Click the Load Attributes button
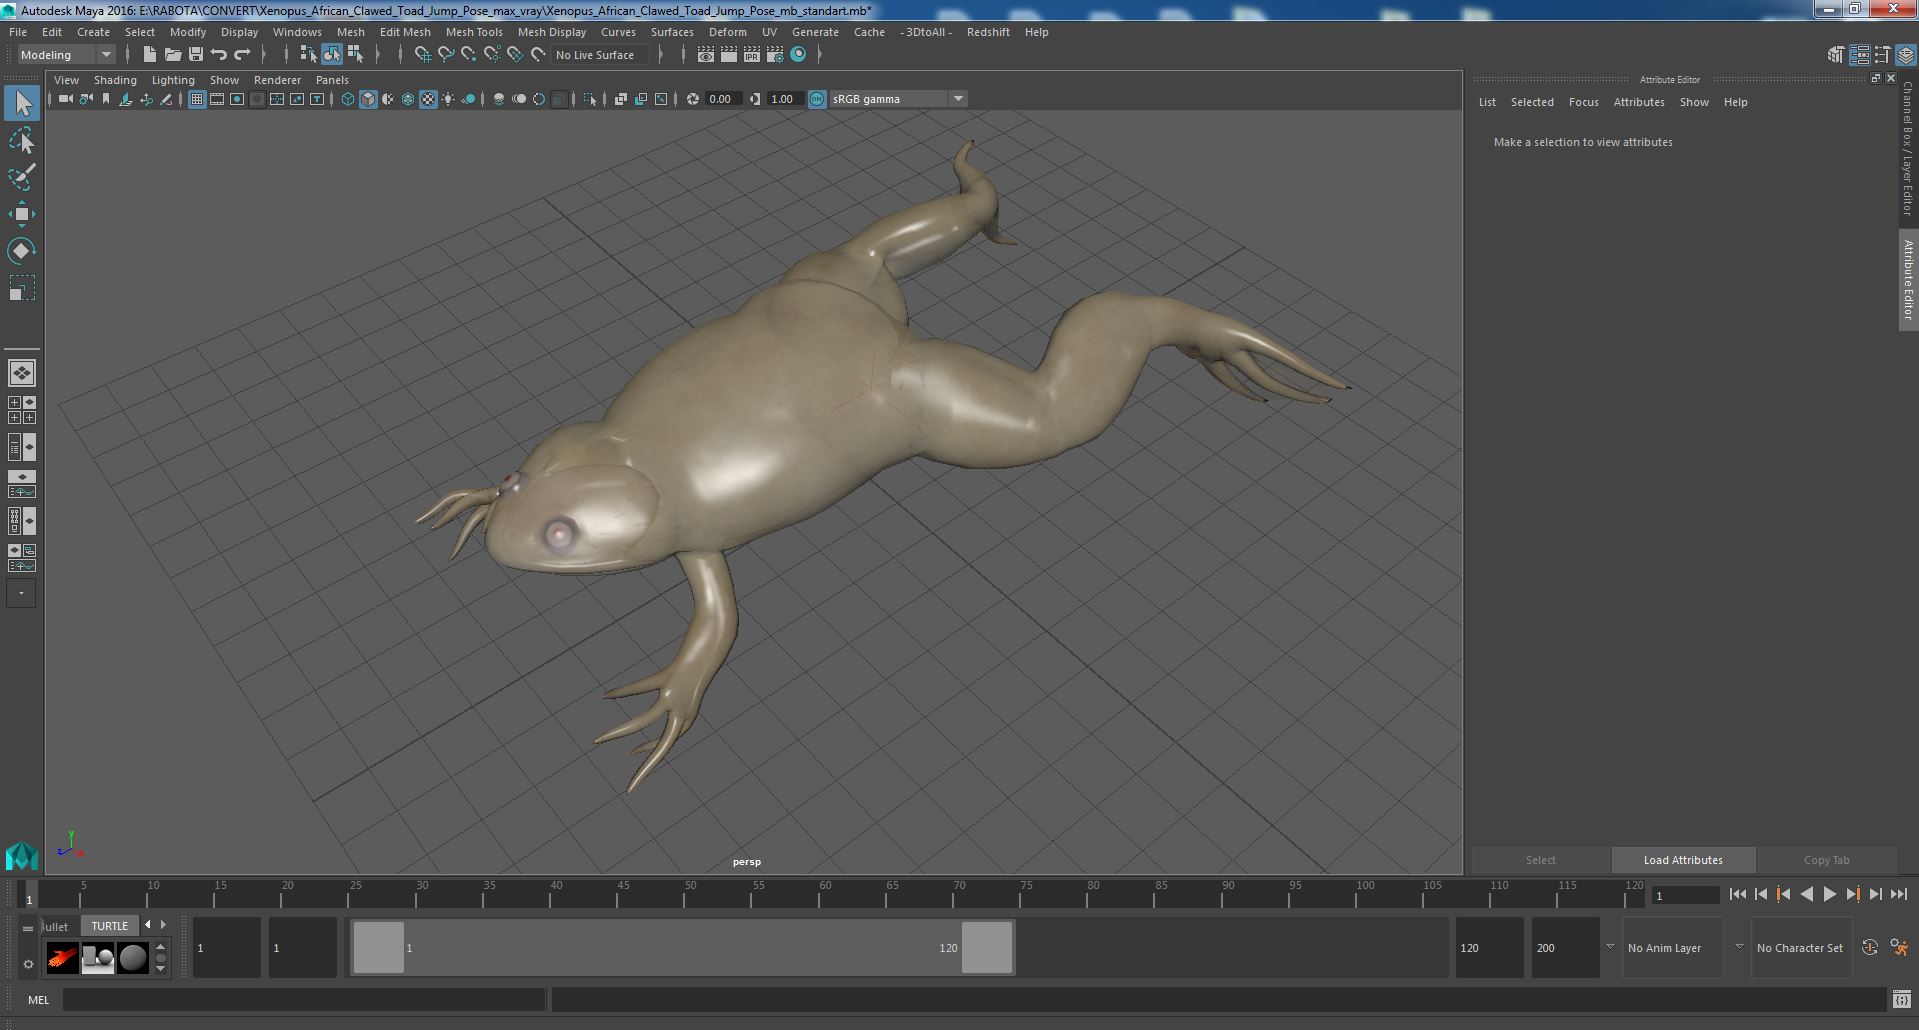The height and width of the screenshot is (1030, 1919). pos(1683,860)
